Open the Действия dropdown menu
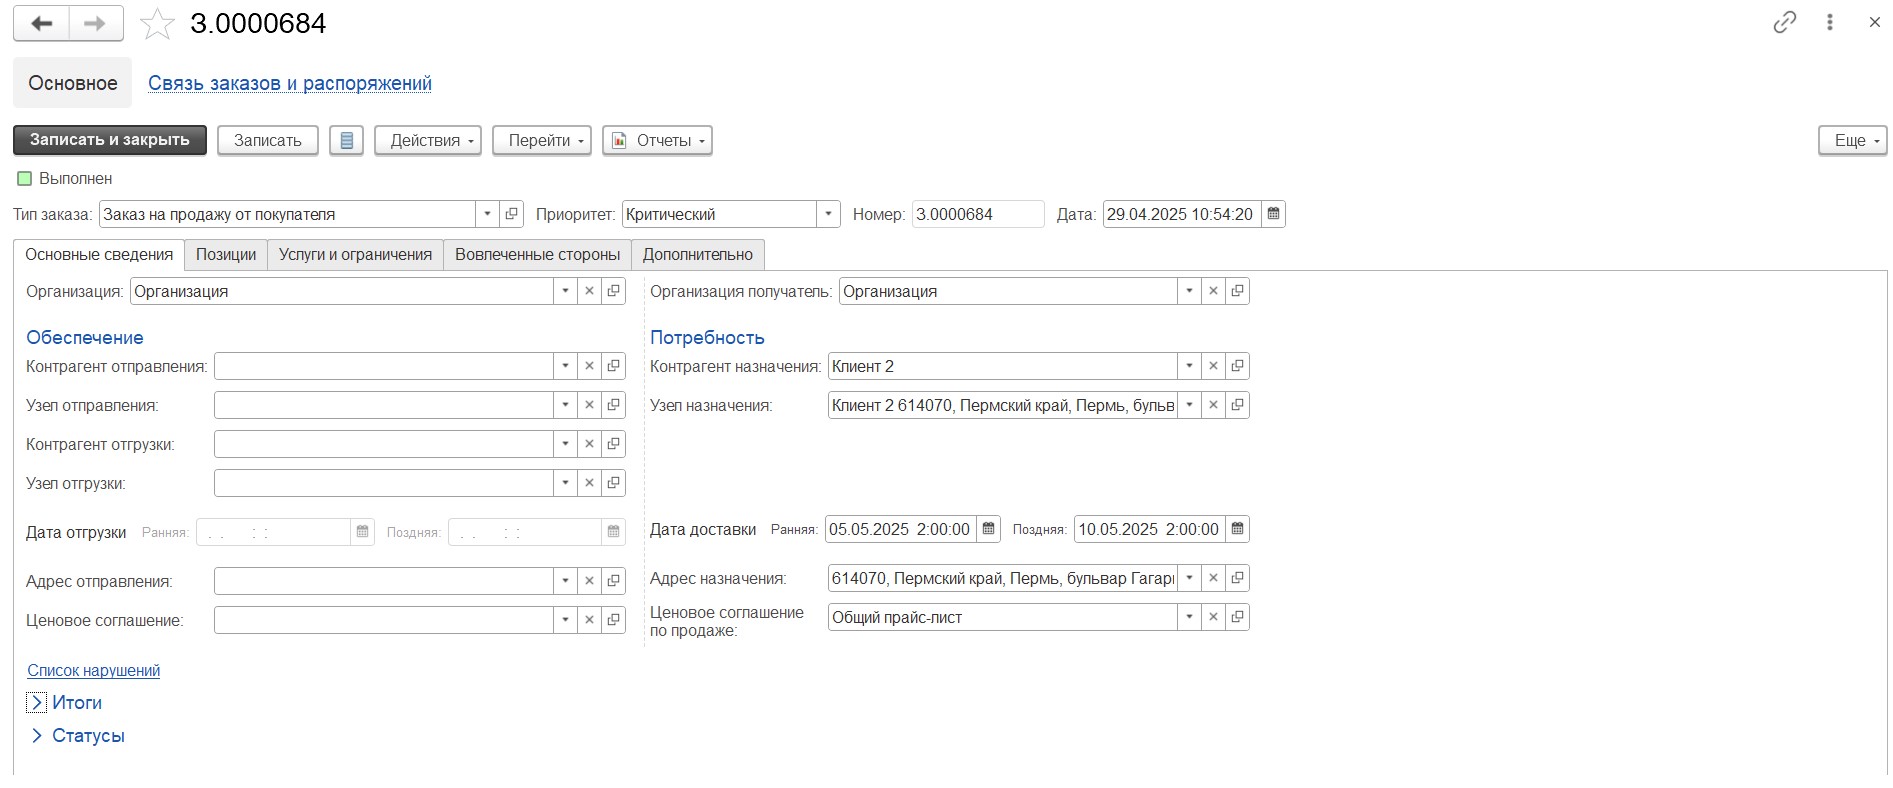The image size is (1893, 788). click(428, 141)
